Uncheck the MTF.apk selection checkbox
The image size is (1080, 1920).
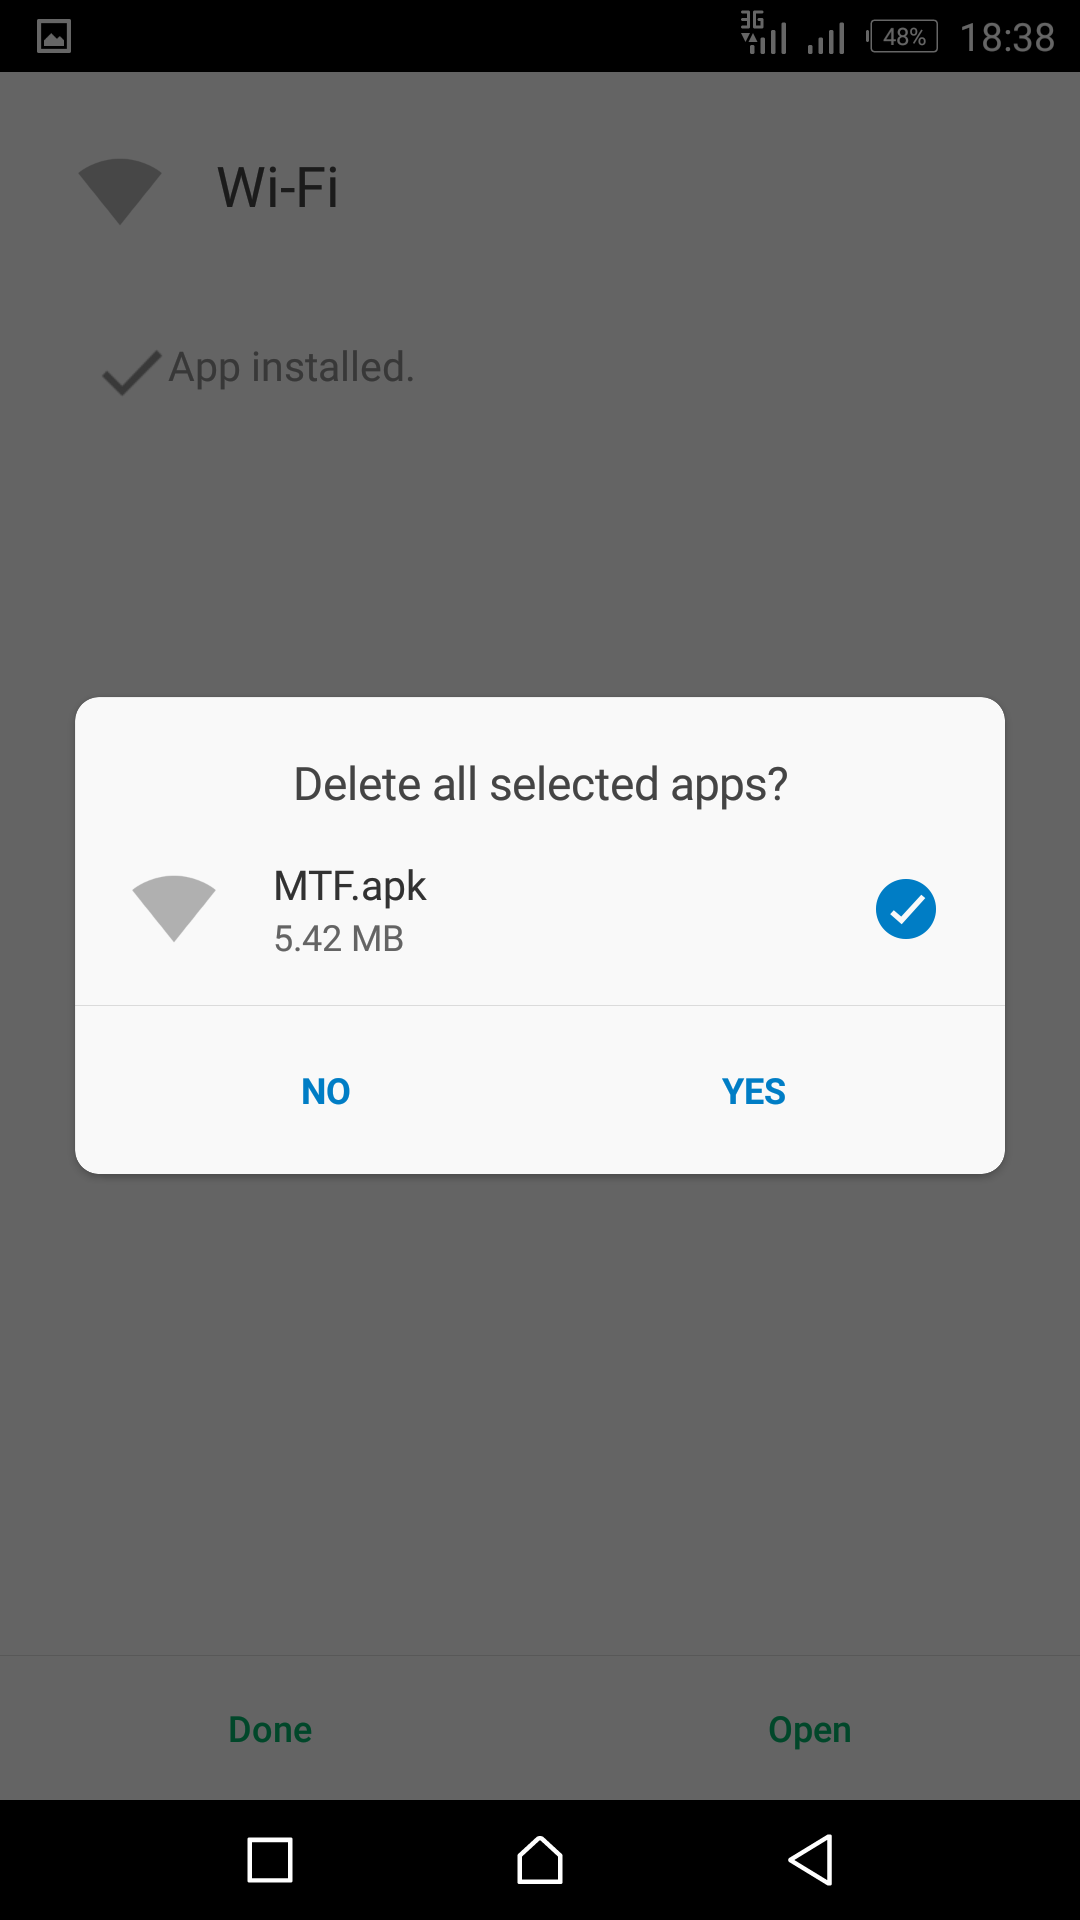tap(905, 909)
